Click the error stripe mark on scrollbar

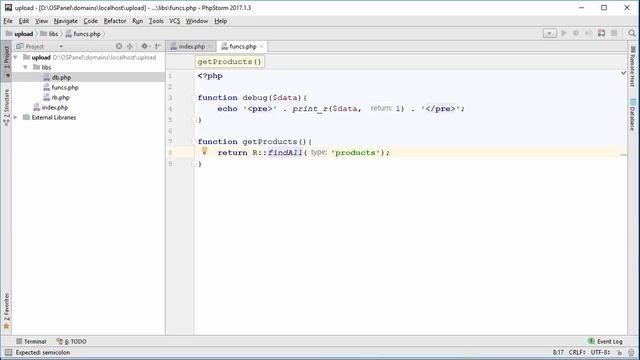pos(624,155)
